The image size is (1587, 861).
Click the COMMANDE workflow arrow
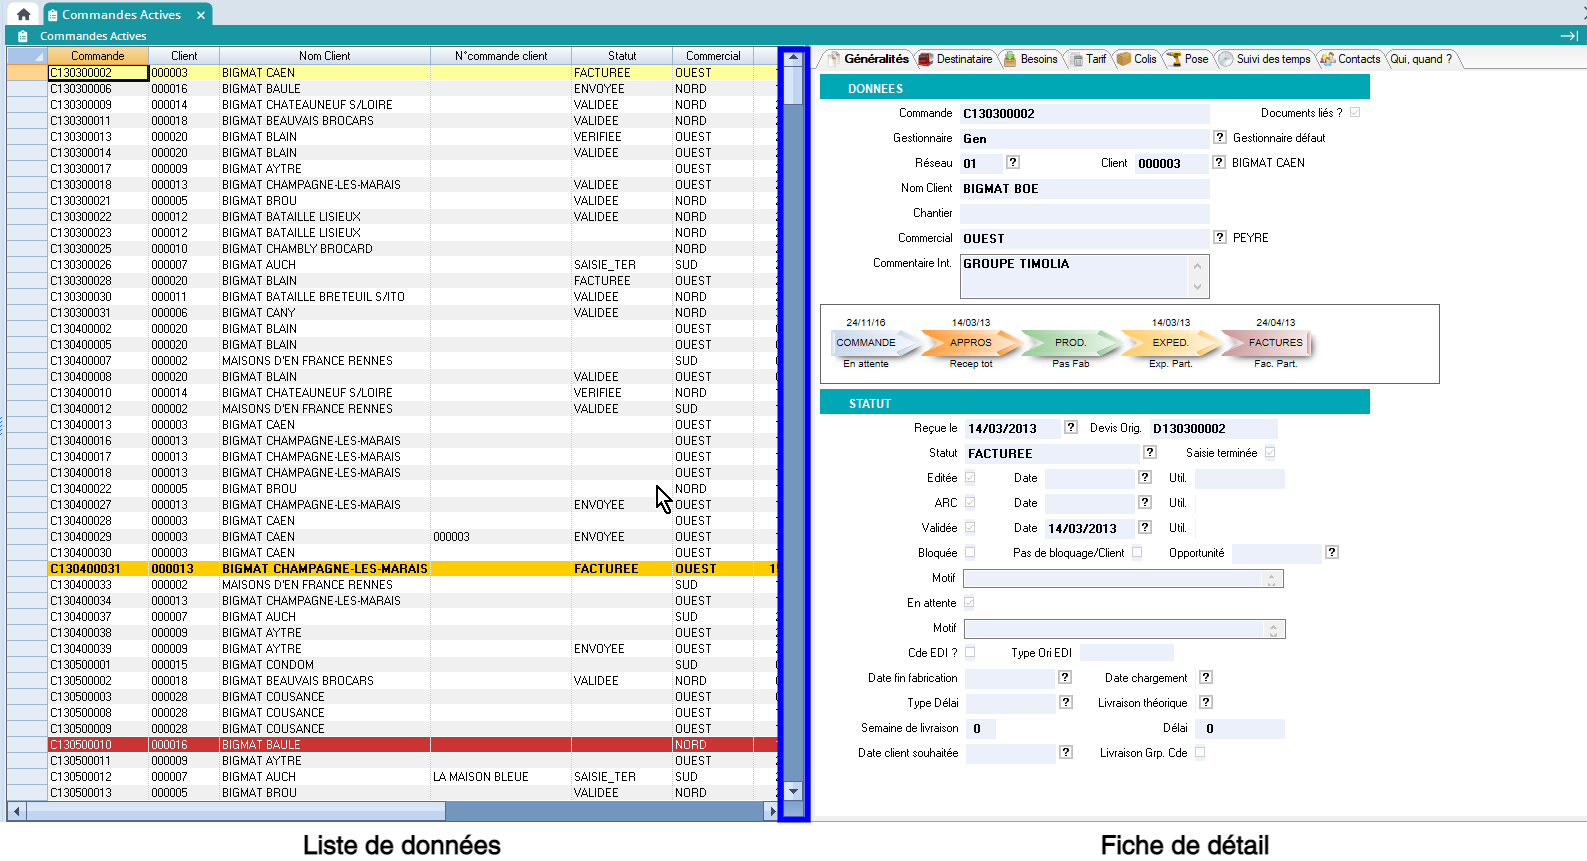[870, 343]
